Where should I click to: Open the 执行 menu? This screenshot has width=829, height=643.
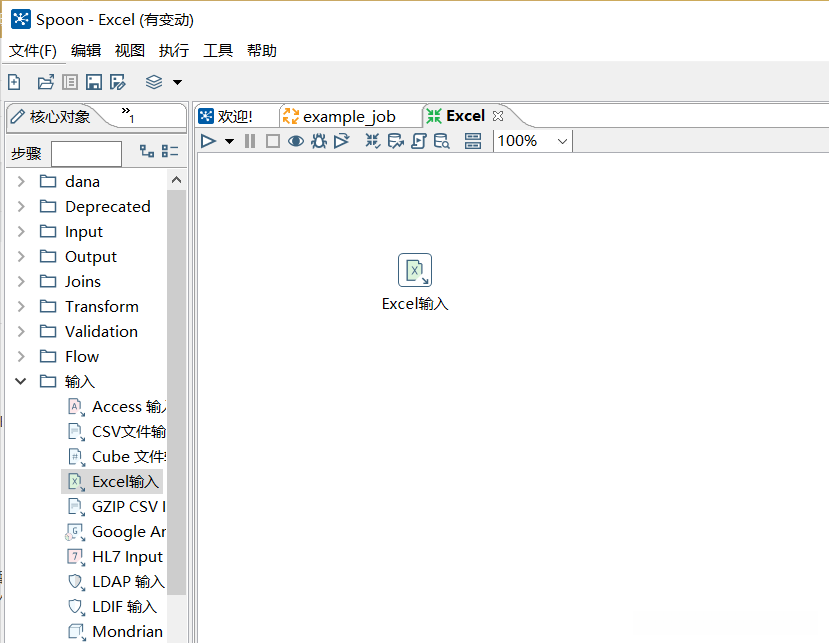click(x=174, y=51)
